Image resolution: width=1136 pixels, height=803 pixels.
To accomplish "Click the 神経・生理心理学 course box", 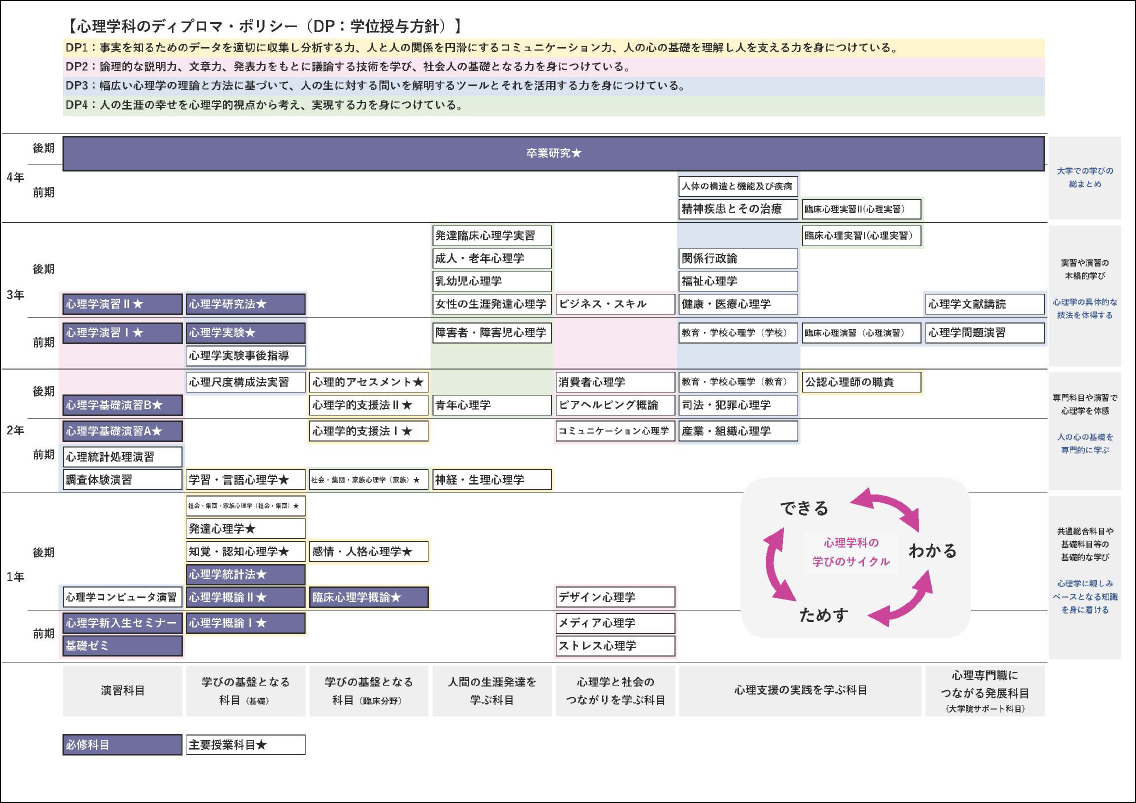I will pos(491,480).
